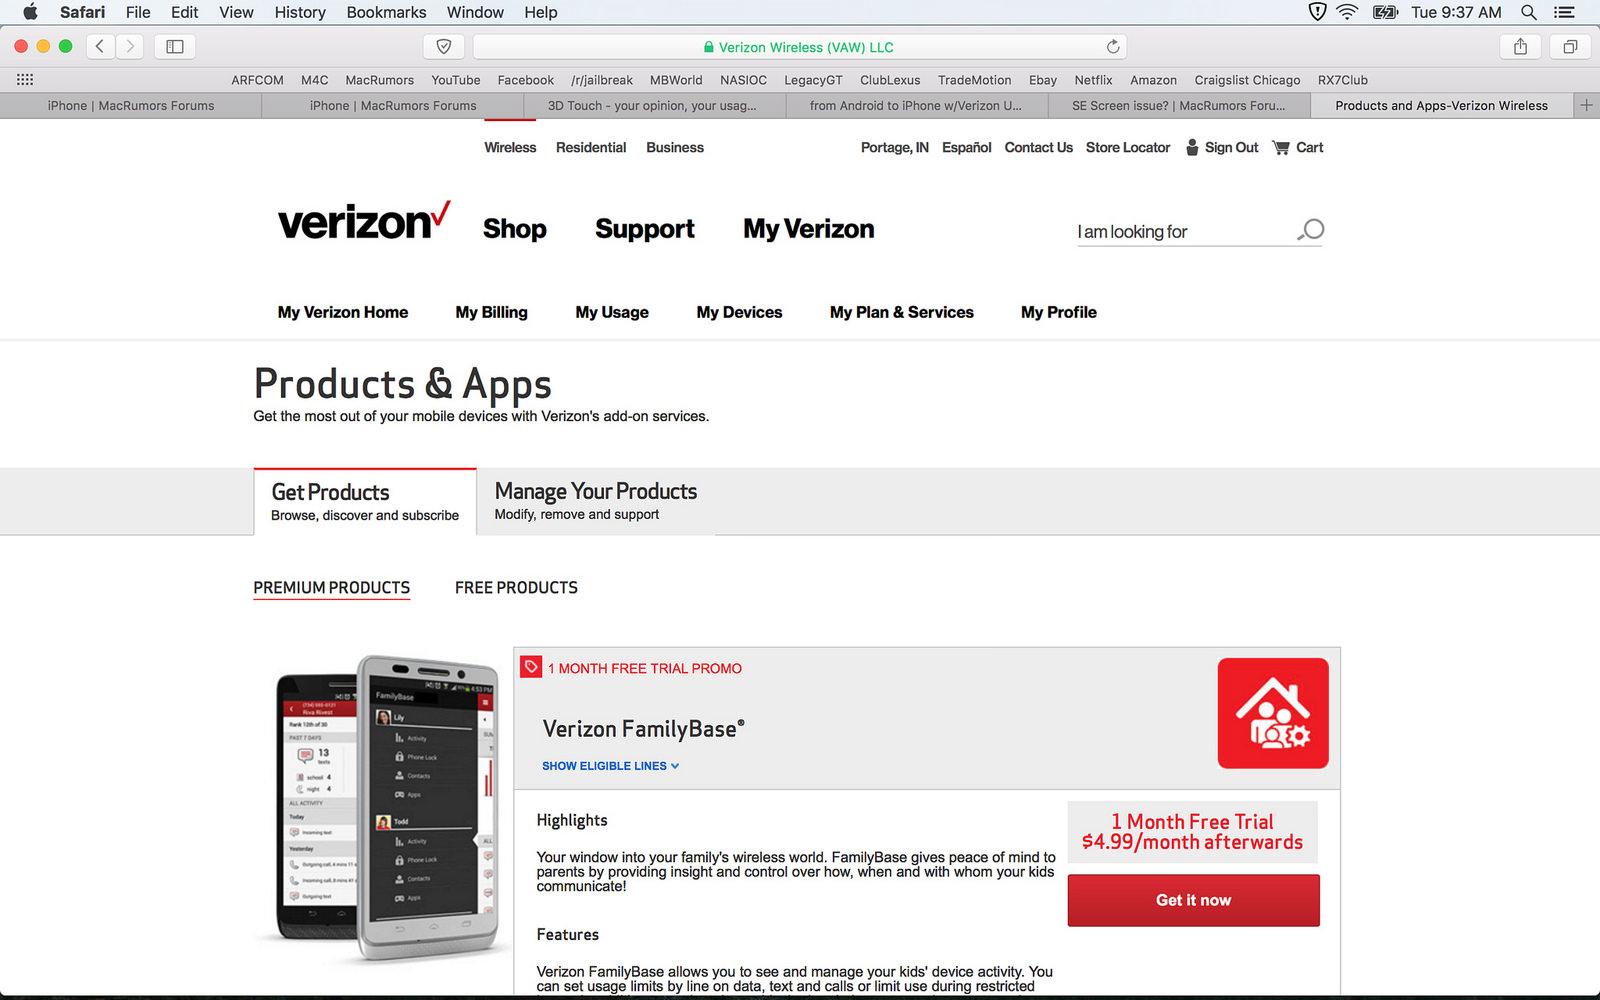This screenshot has height=1000, width=1600.
Task: Click the 1 Month Free Trial promo text
Action: pyautogui.click(x=645, y=668)
